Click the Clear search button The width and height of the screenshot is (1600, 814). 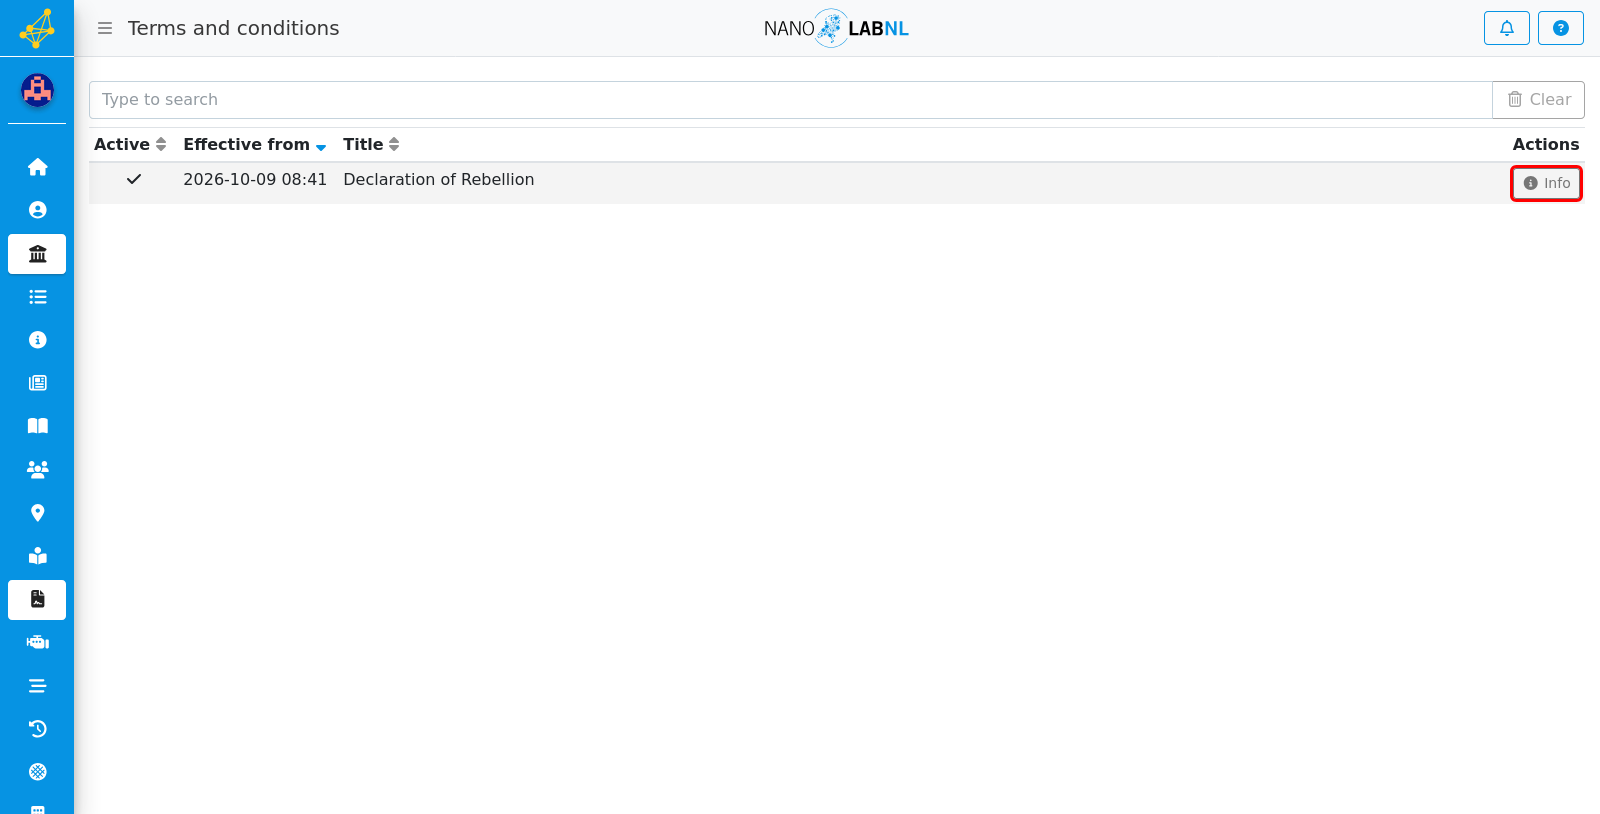[1538, 100]
